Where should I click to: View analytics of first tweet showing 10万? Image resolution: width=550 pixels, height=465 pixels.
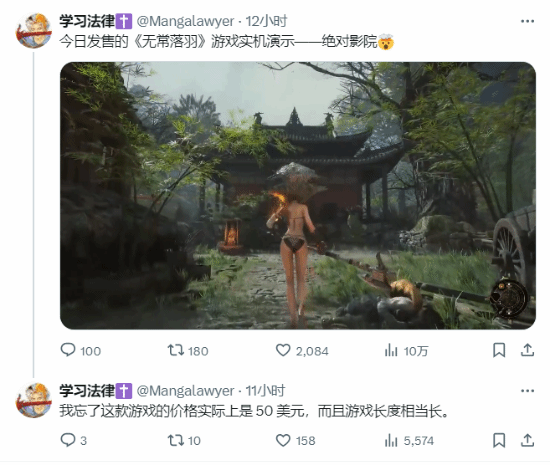click(x=407, y=350)
